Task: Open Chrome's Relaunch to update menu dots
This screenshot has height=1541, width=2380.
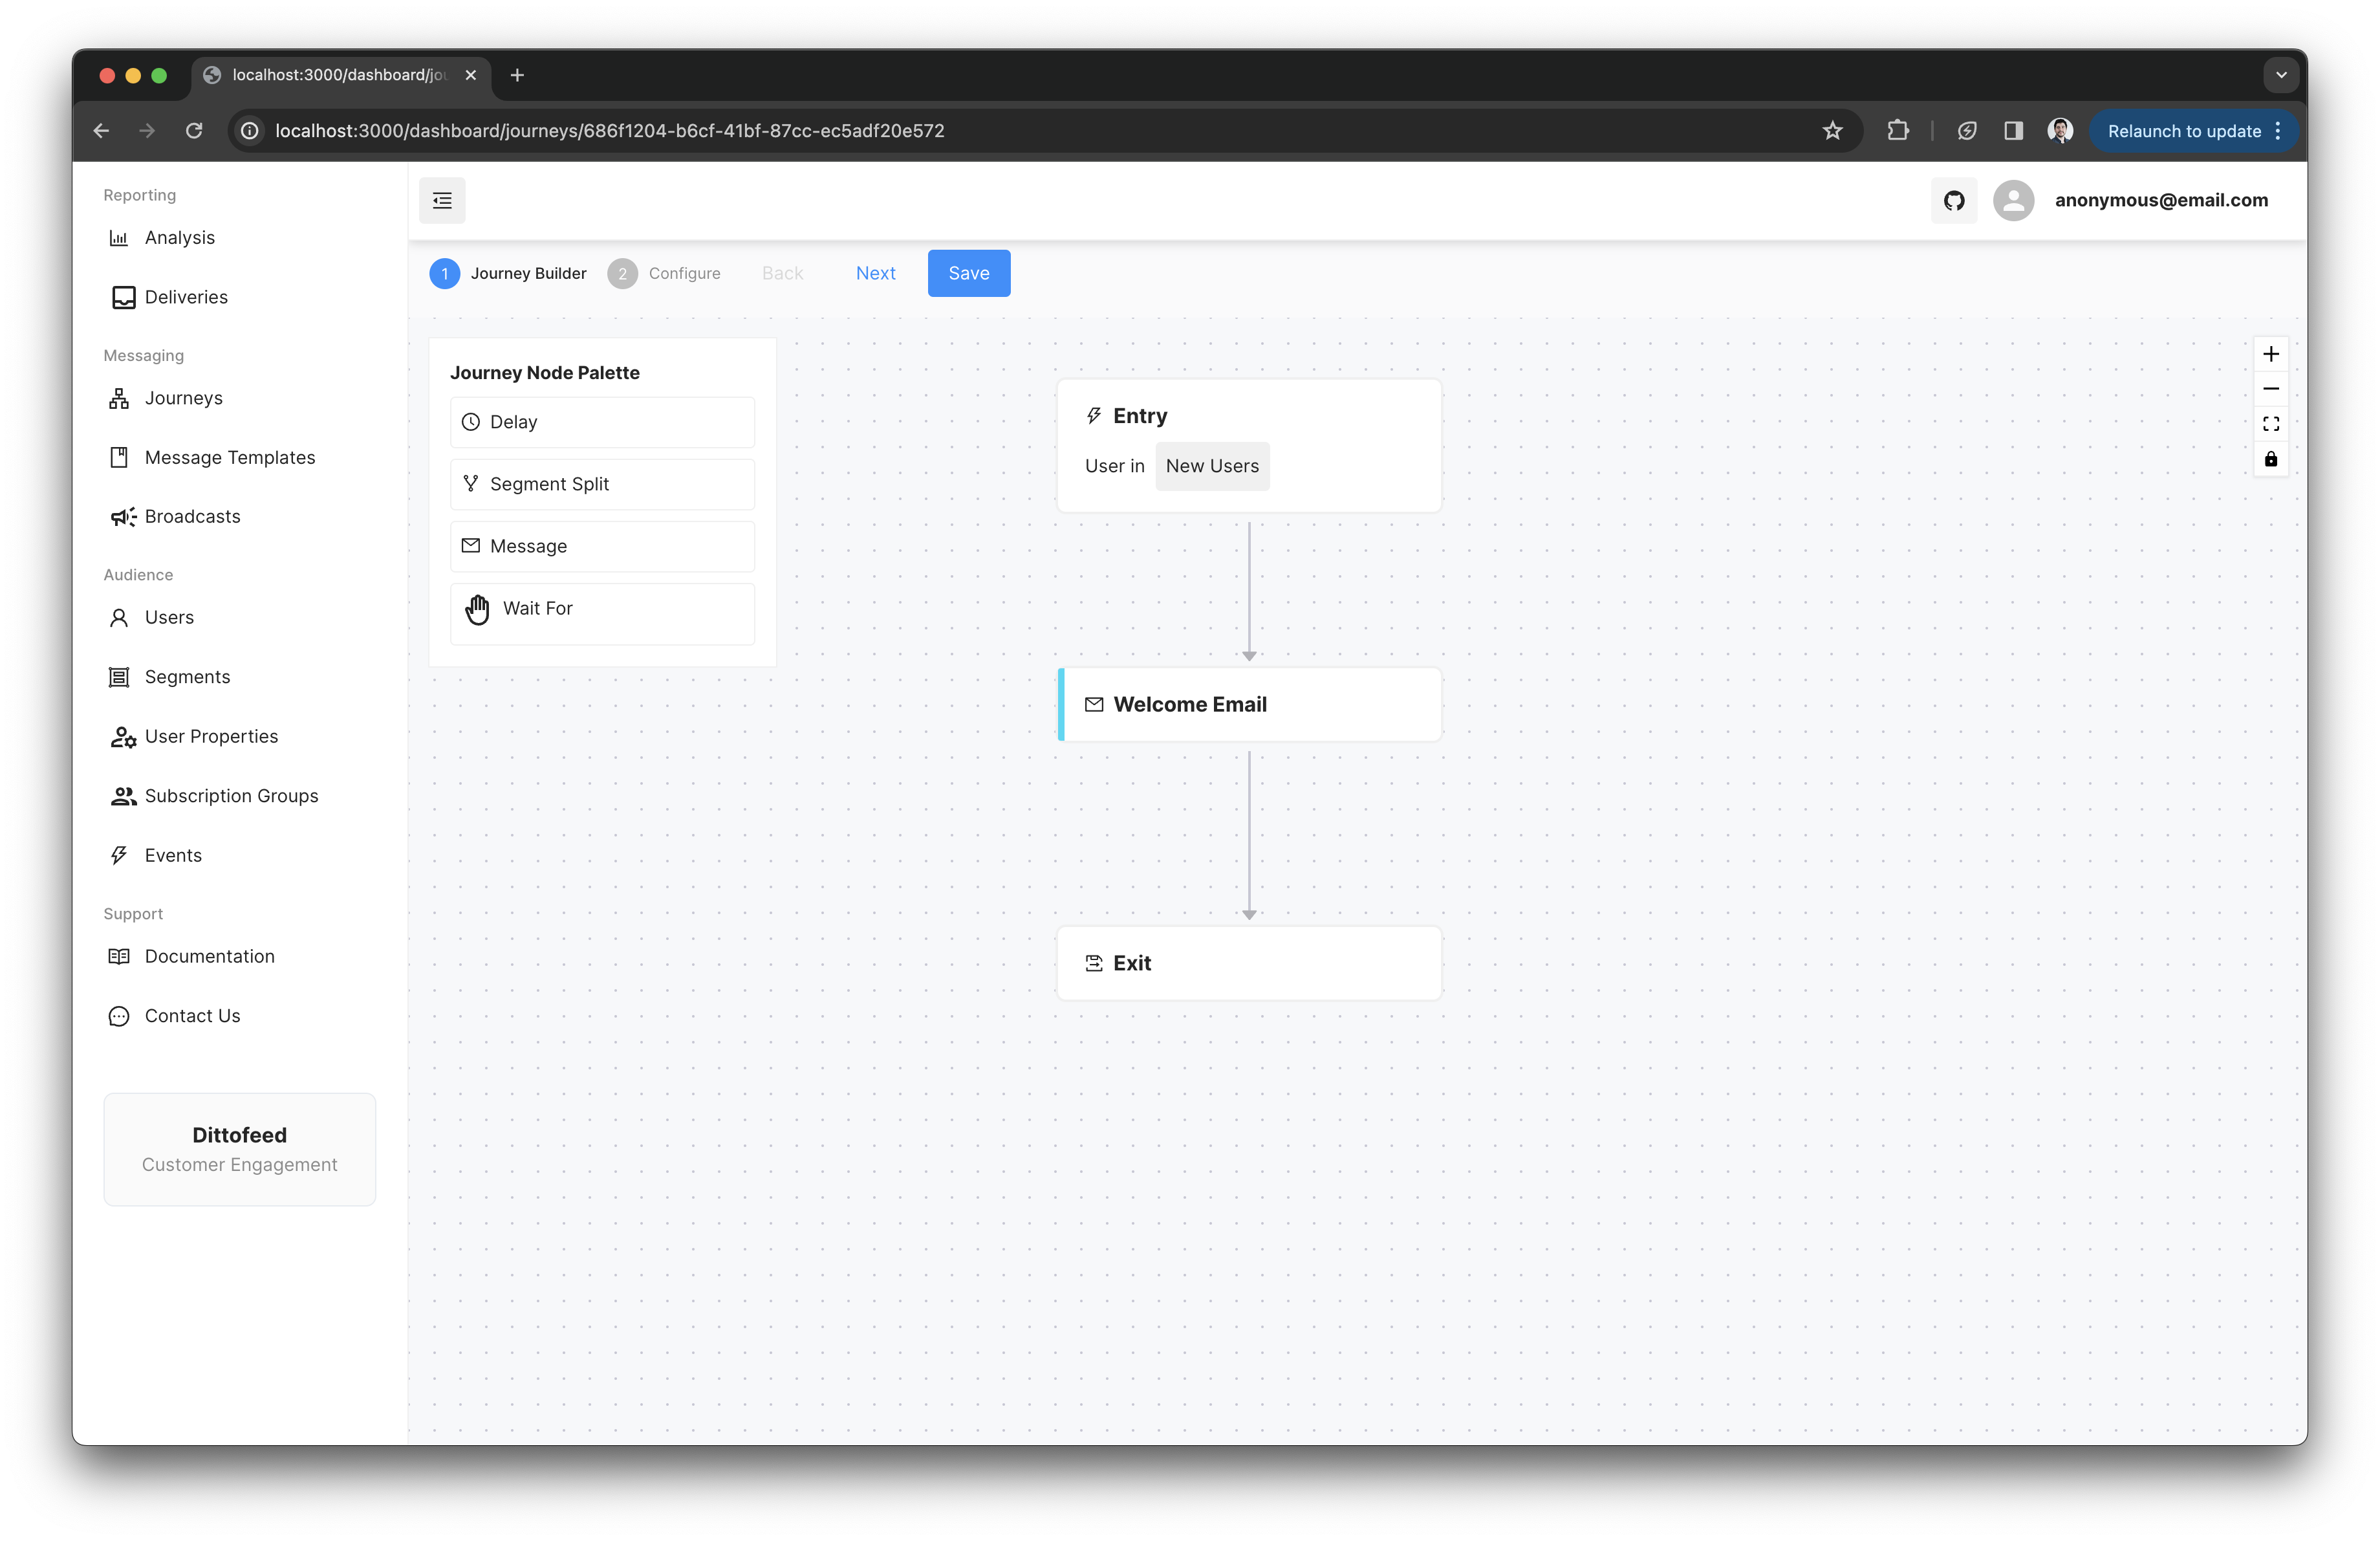Action: (x=2278, y=131)
